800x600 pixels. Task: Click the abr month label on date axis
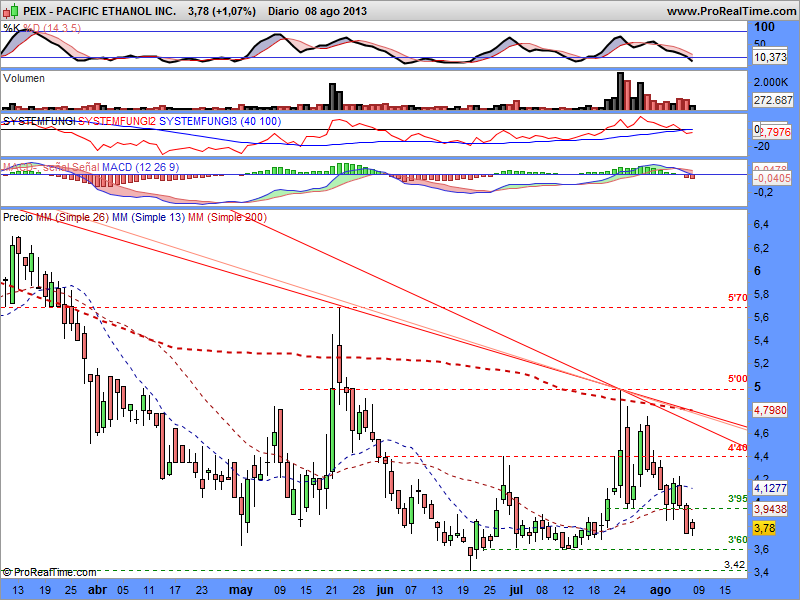pos(98,590)
